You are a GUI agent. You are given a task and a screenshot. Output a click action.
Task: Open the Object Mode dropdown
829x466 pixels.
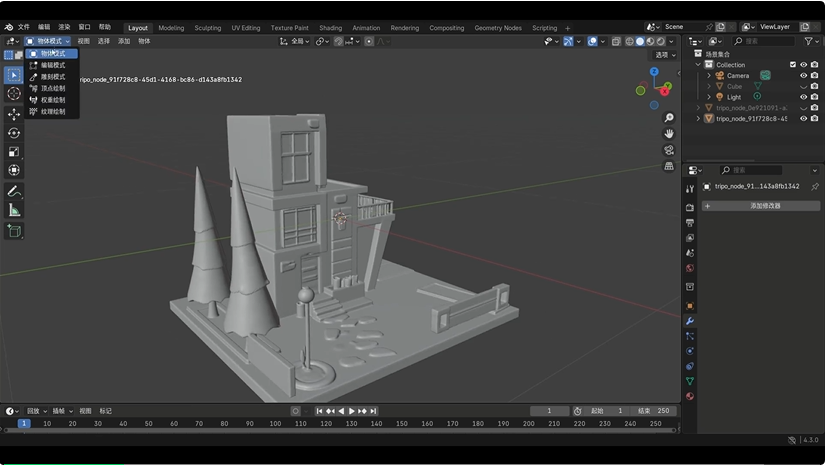(x=48, y=41)
